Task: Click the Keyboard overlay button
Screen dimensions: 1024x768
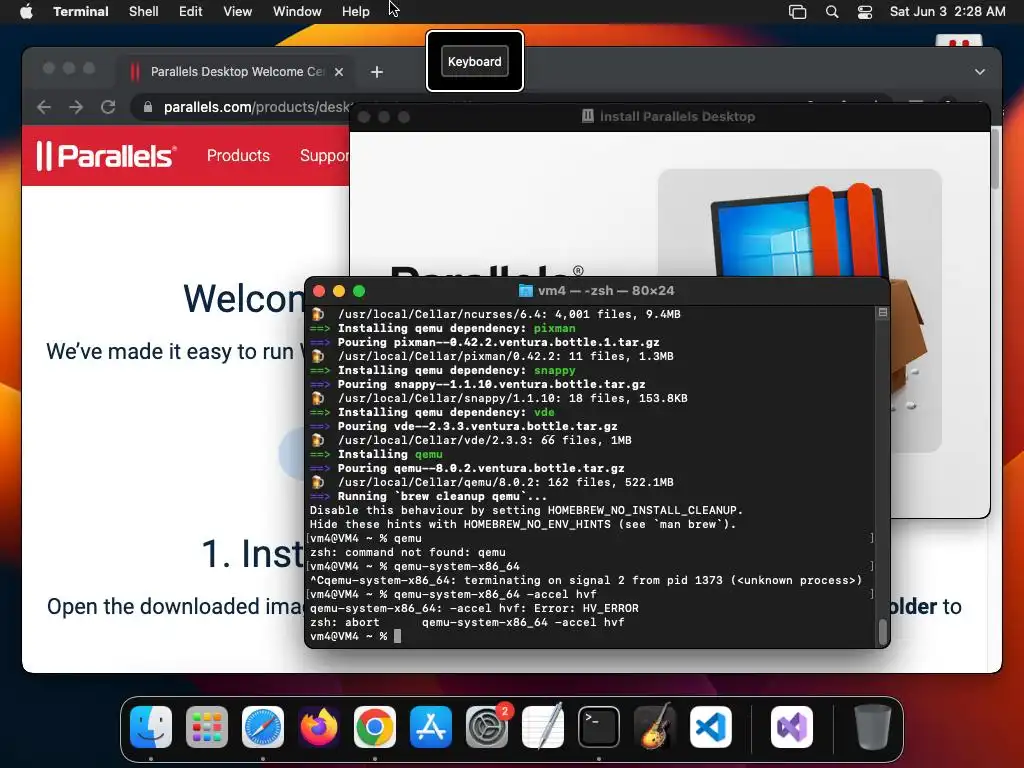Action: (475, 61)
